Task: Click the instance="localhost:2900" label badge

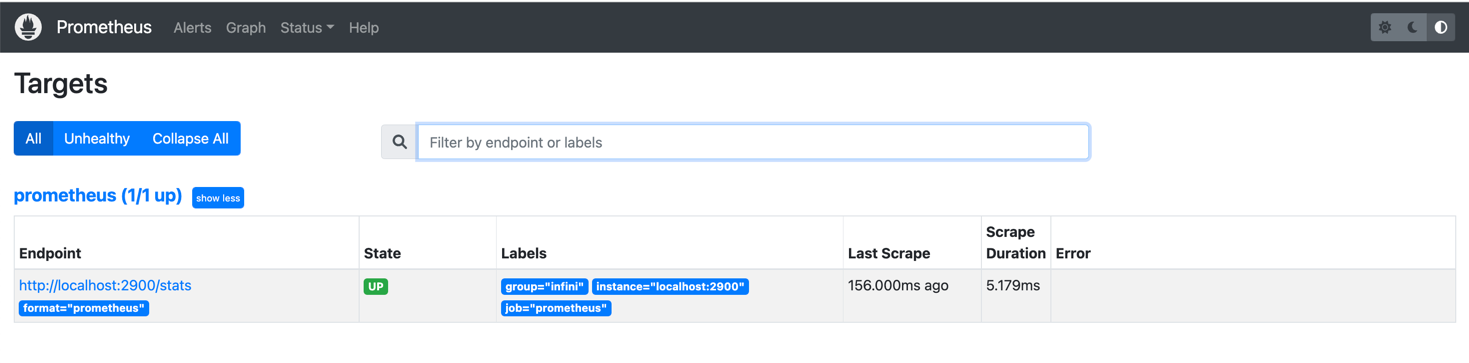Action: point(670,286)
